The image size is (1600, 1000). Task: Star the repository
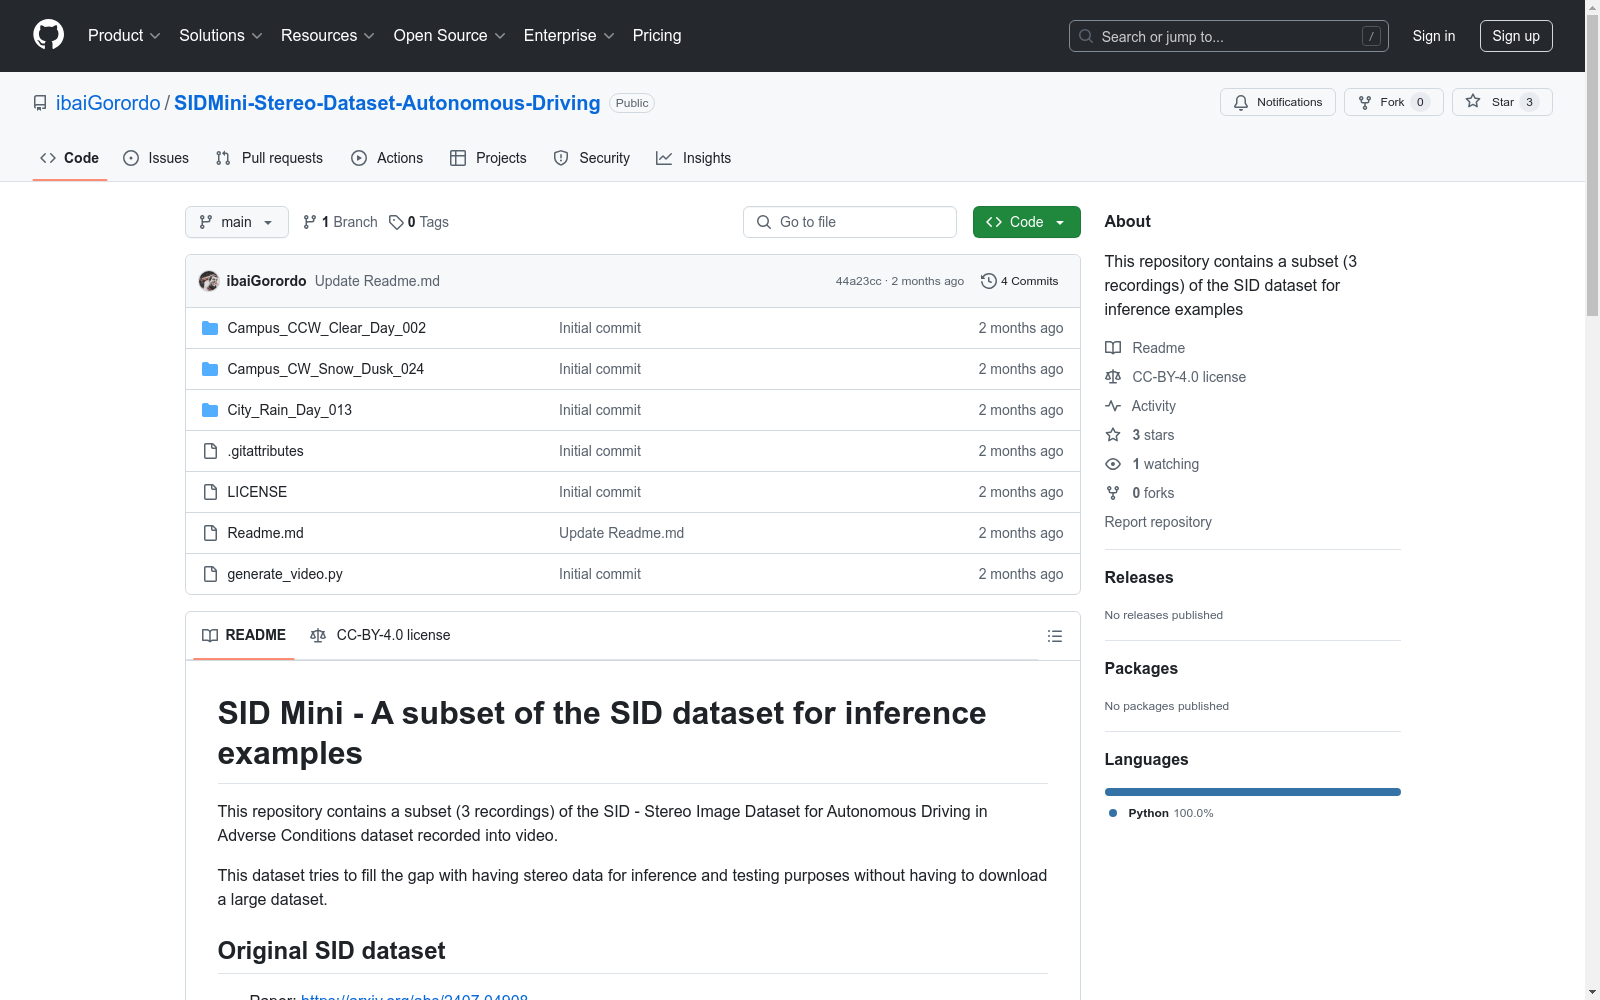1502,102
